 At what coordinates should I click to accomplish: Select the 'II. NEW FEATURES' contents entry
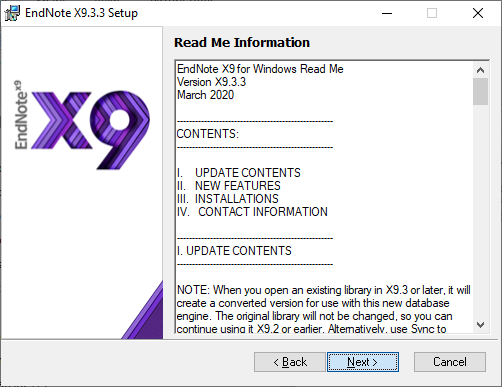coord(229,186)
